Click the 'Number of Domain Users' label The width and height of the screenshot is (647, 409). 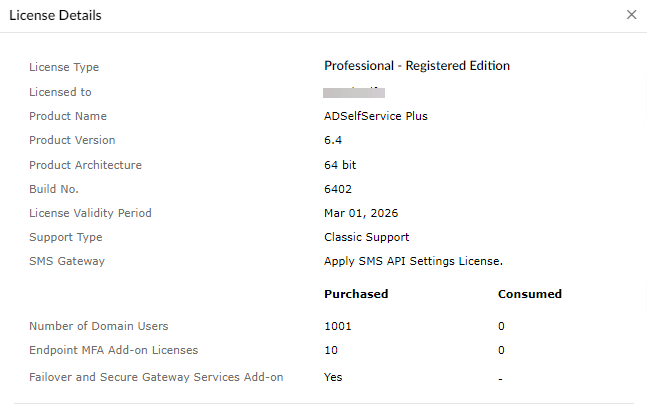coord(99,326)
